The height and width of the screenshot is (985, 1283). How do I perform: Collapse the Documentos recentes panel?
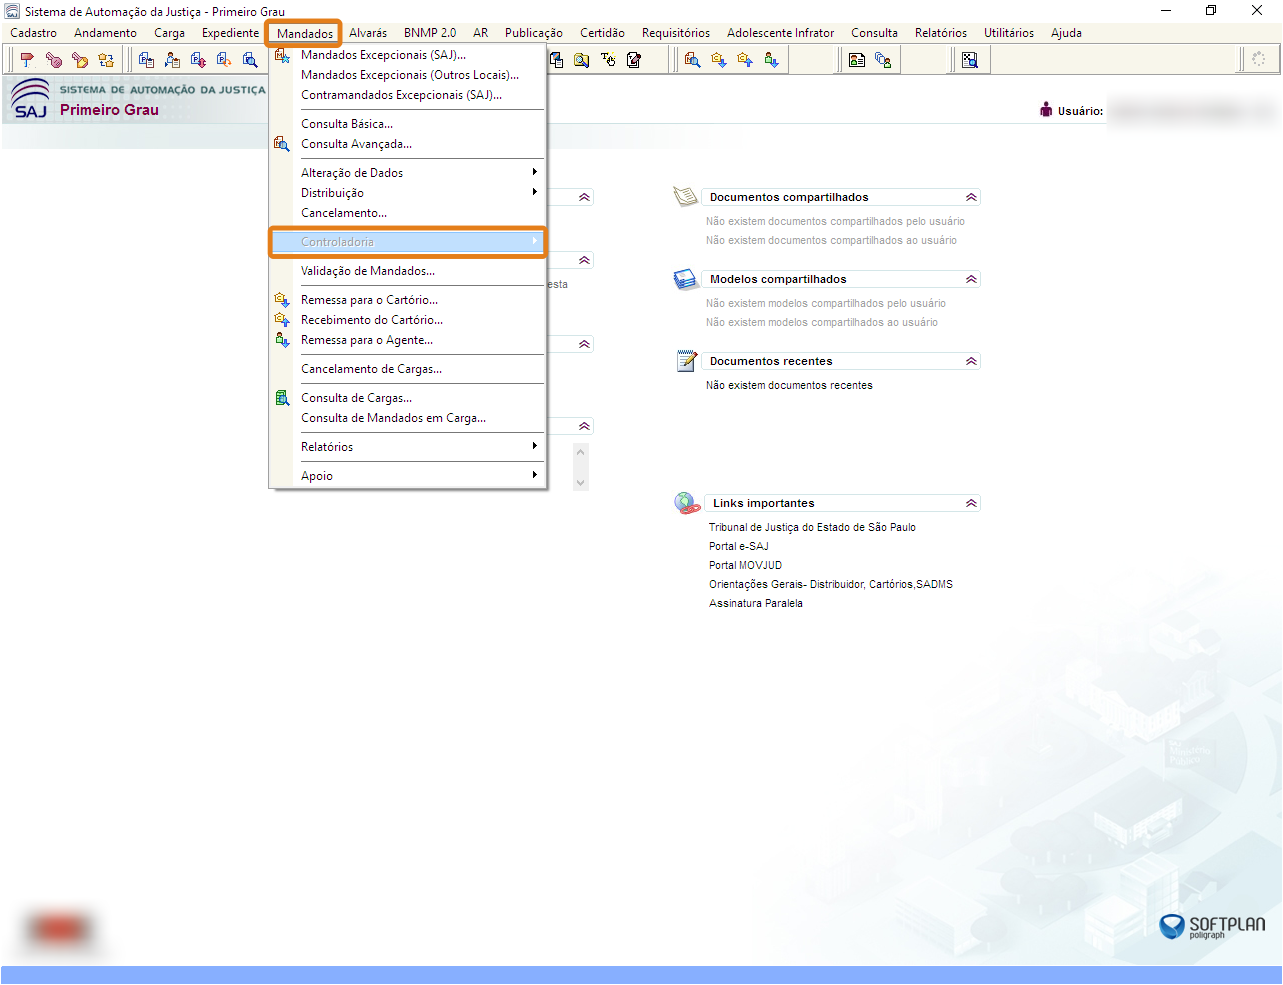coord(971,361)
